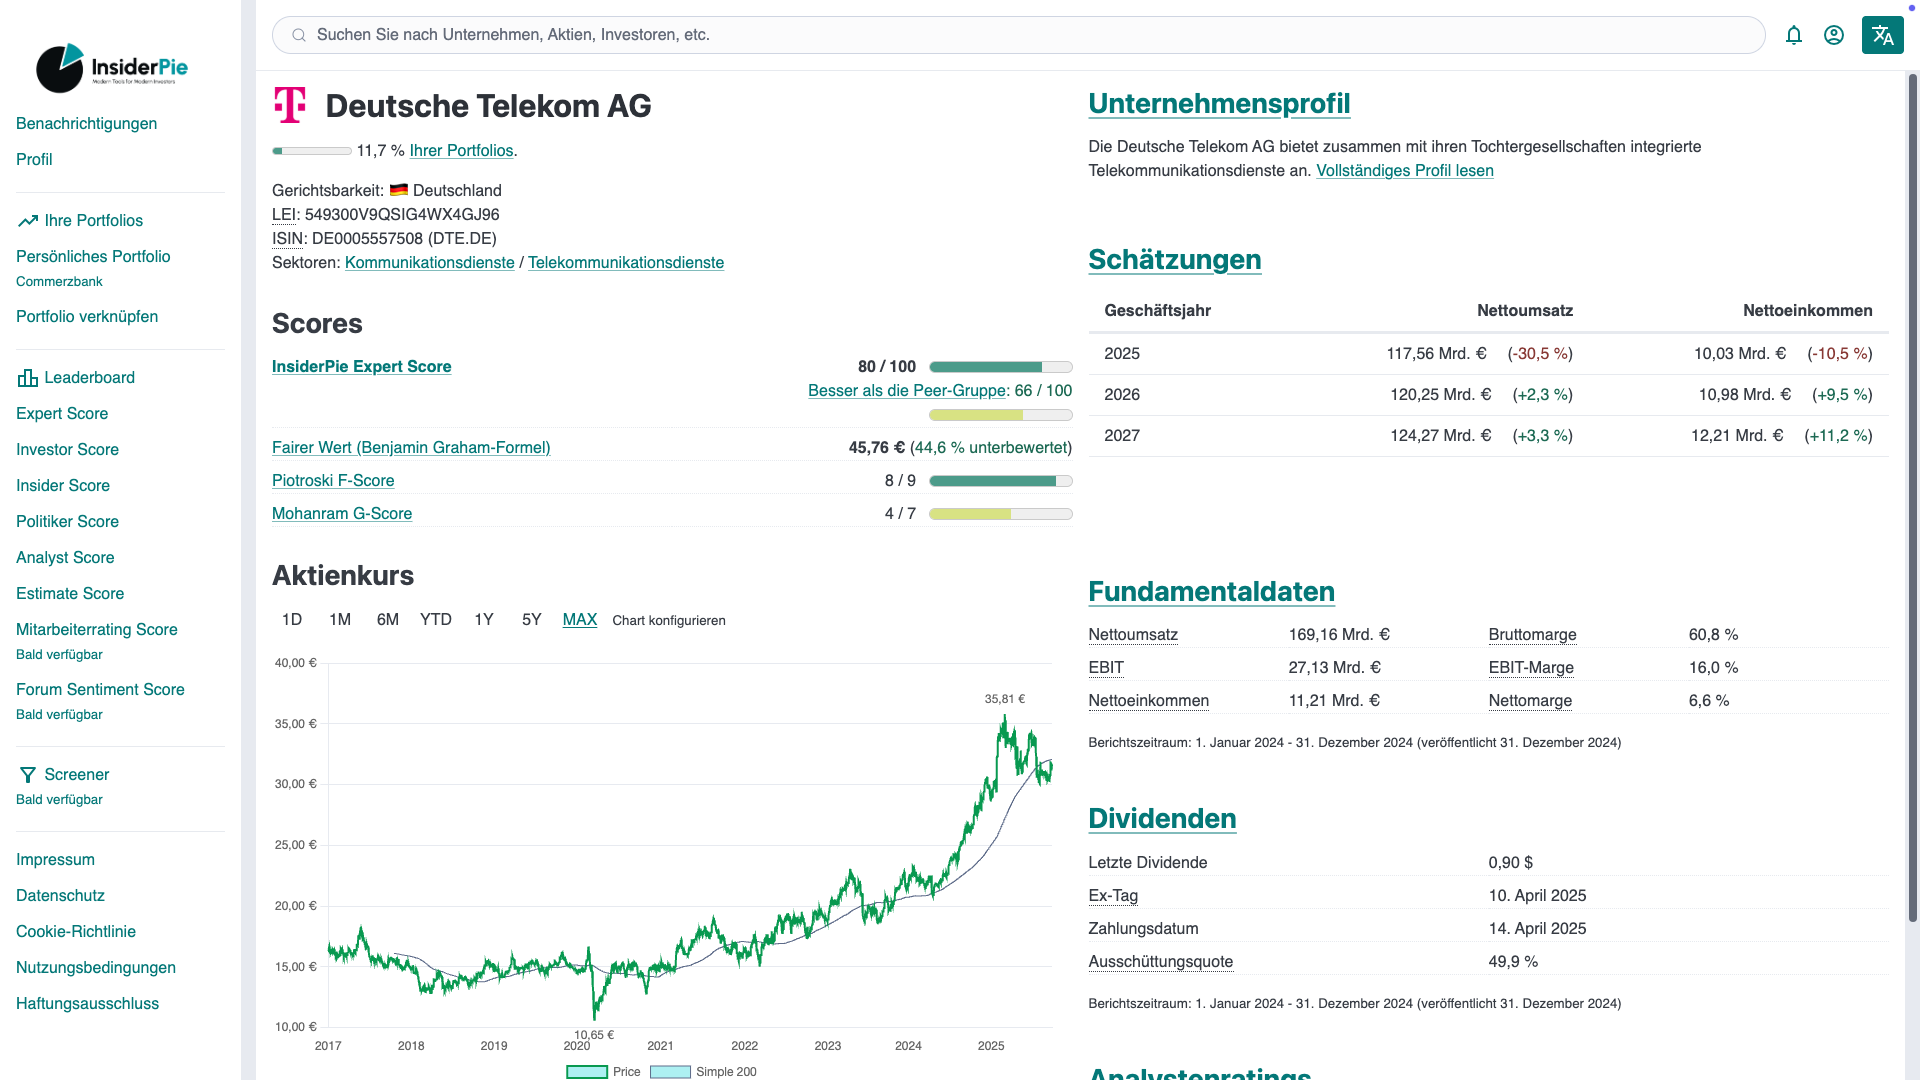Click the page vertical scrollbar
Image resolution: width=1920 pixels, height=1080 pixels.
pyautogui.click(x=1912, y=500)
